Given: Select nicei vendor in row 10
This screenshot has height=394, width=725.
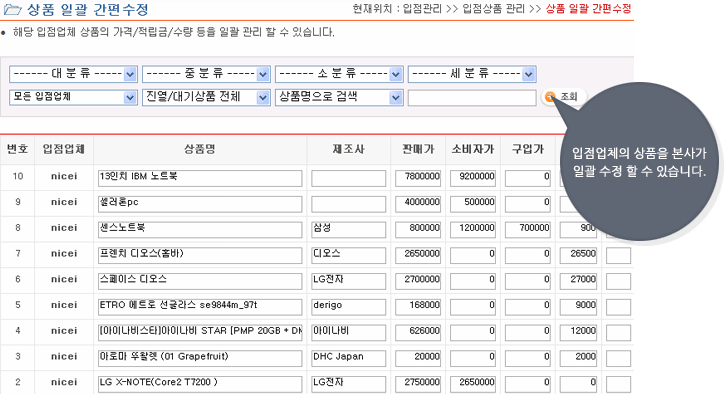Looking at the screenshot, I should 64,176.
